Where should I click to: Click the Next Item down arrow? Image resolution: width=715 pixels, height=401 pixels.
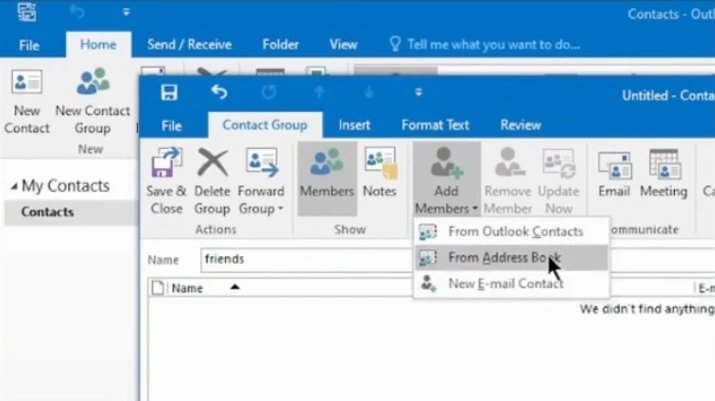click(x=369, y=92)
